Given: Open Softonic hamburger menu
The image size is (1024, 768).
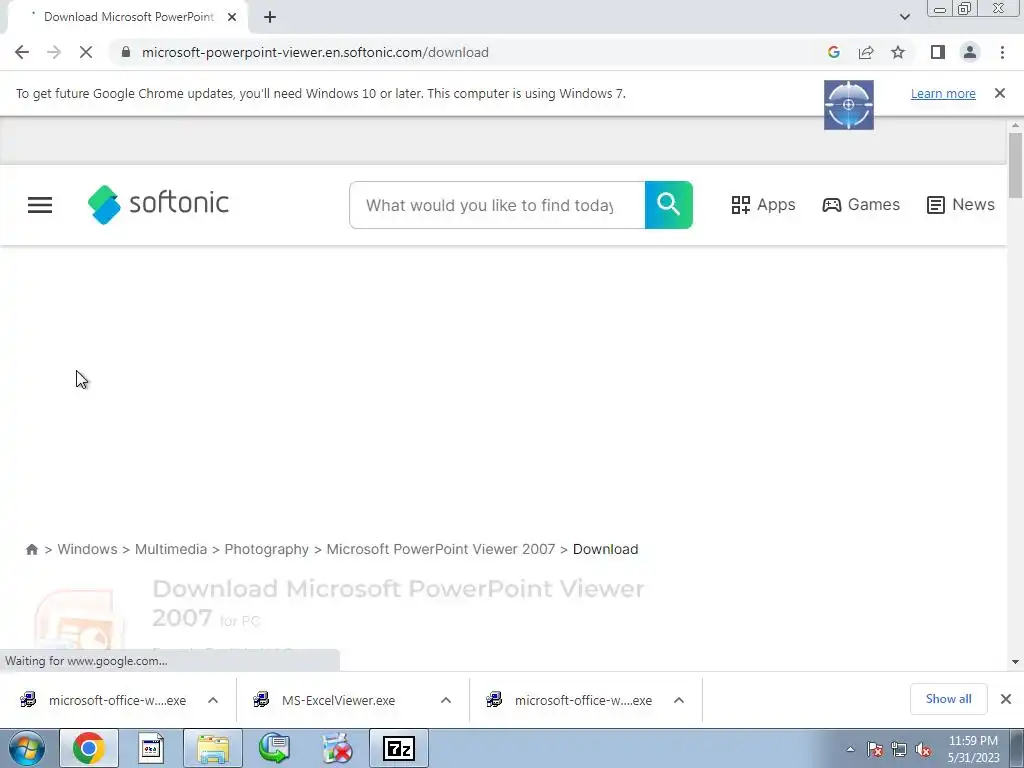Looking at the screenshot, I should click(40, 205).
